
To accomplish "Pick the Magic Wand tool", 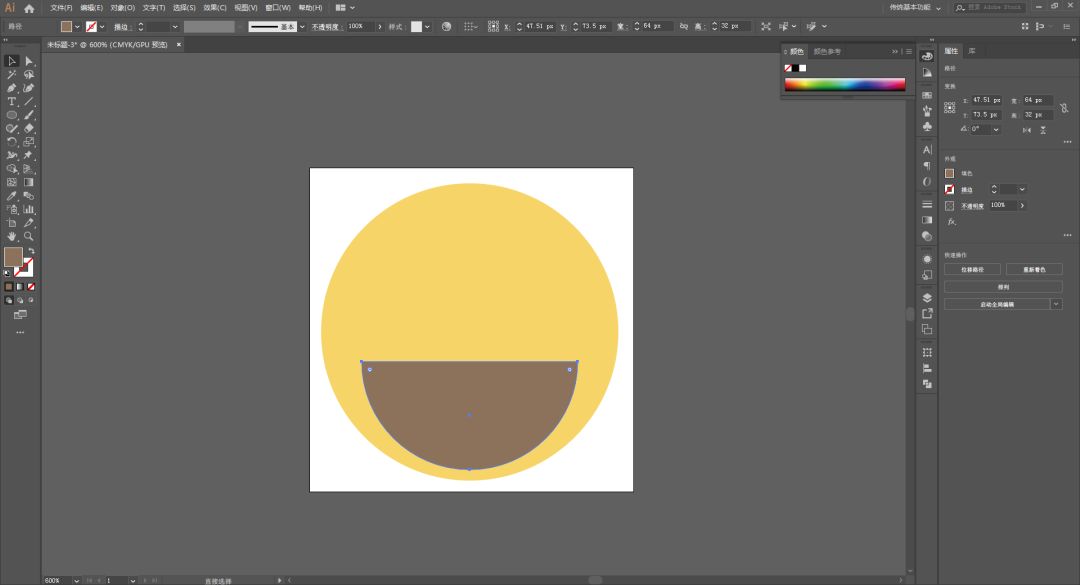I will 12,75.
